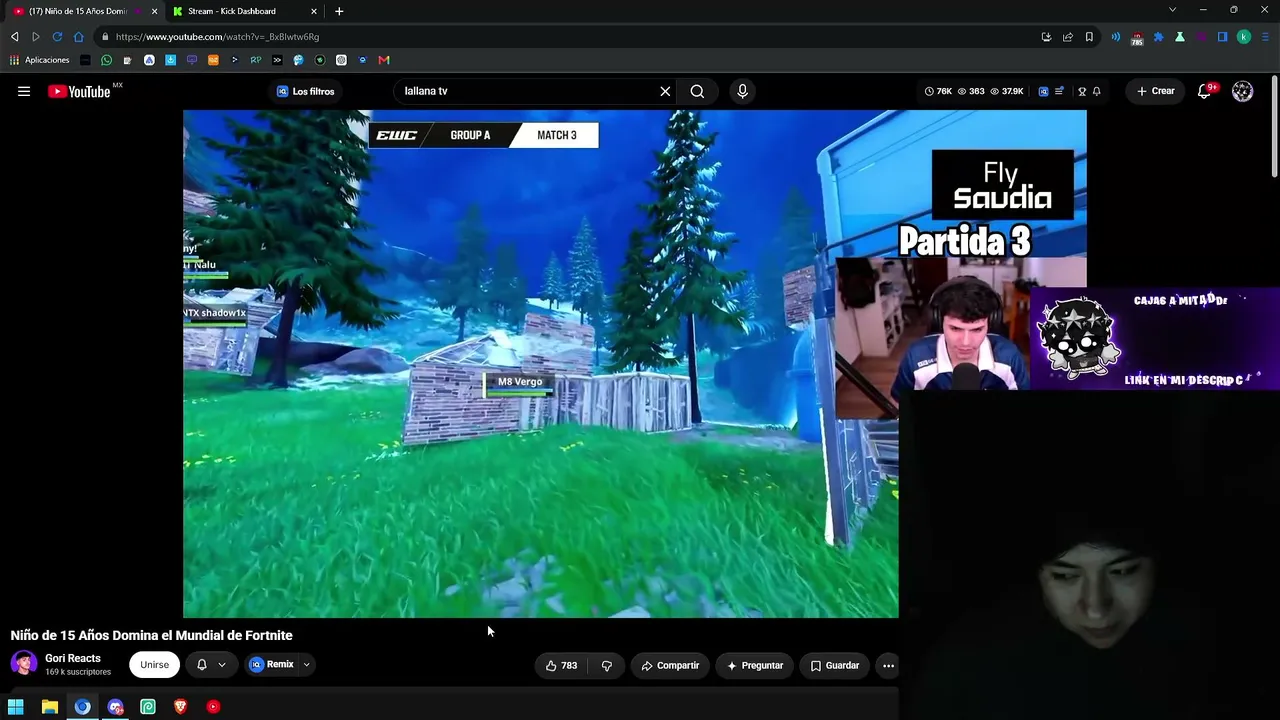Expand the Remix dropdown arrow
Viewport: 1280px width, 720px height.
306,665
